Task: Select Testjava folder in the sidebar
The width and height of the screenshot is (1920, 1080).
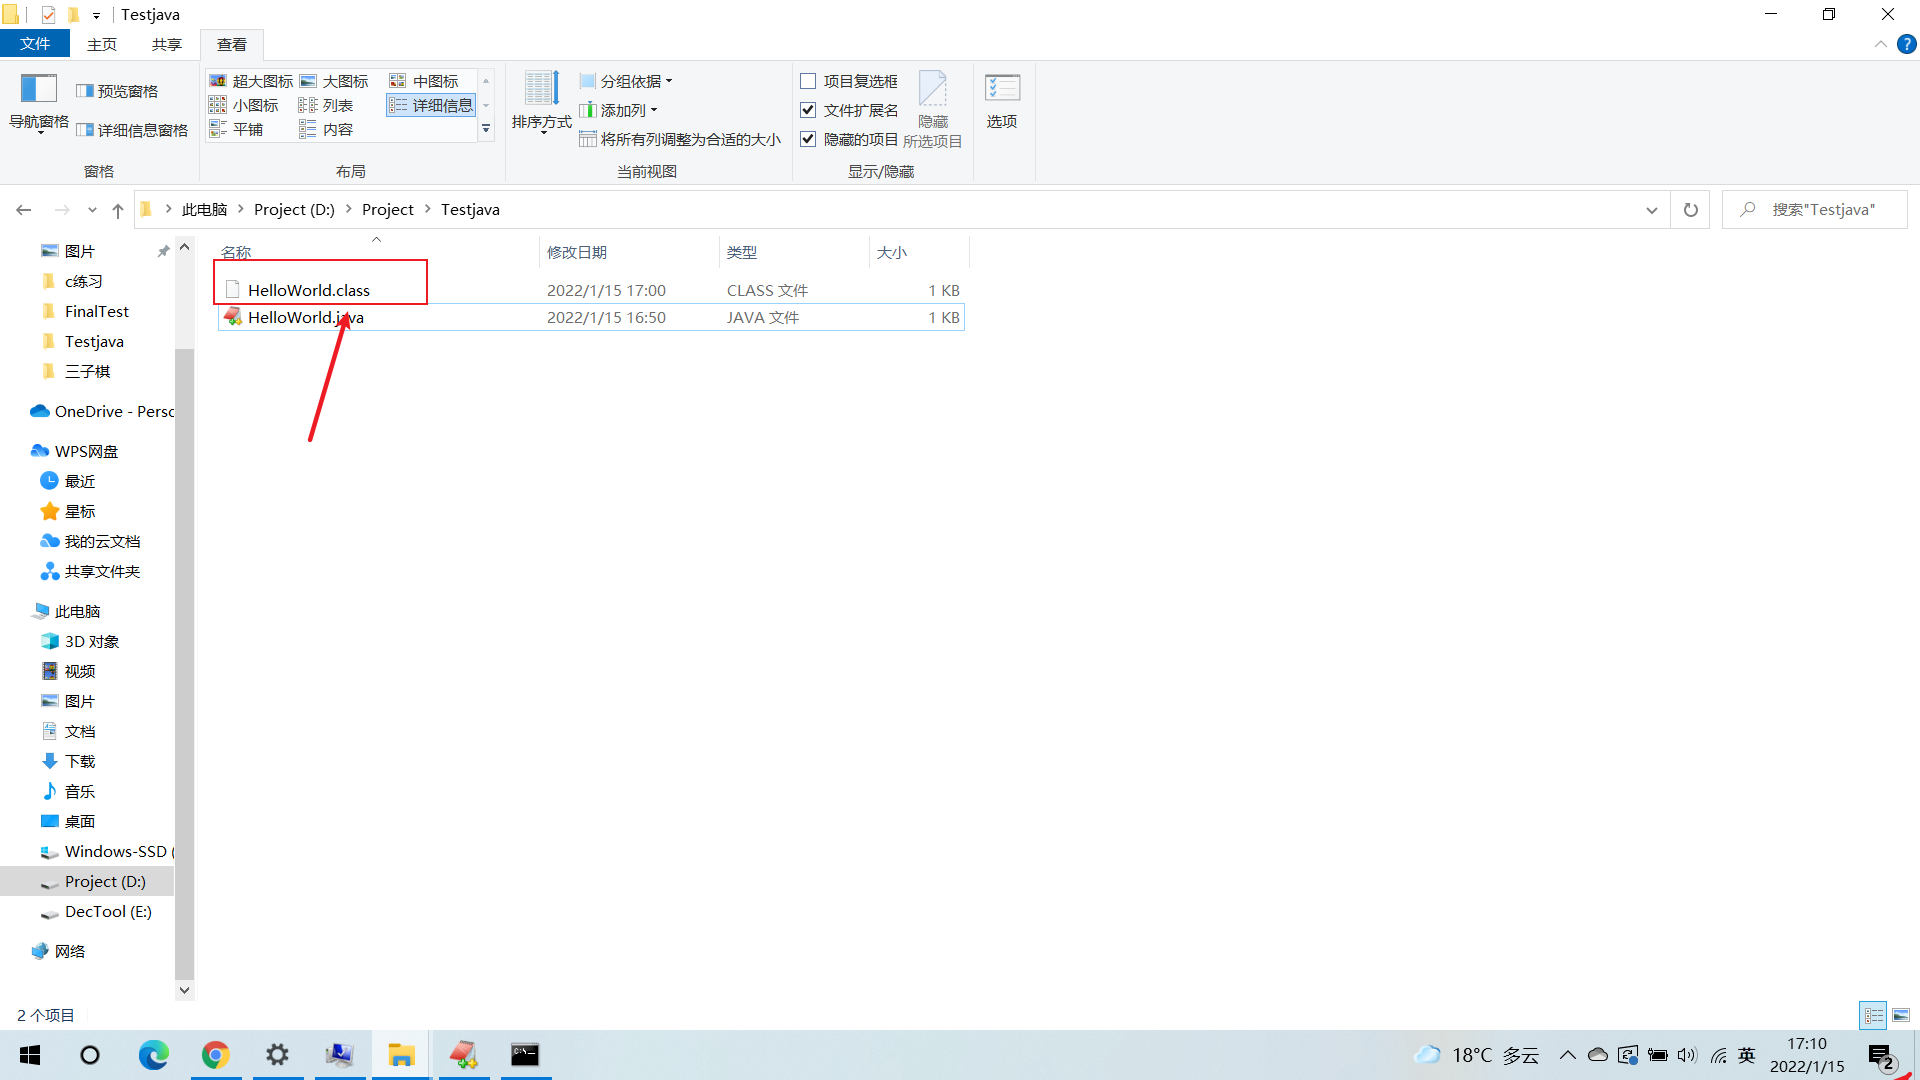Action: pyautogui.click(x=93, y=341)
